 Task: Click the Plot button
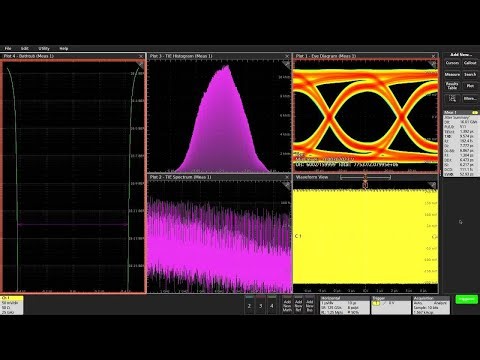point(470,86)
